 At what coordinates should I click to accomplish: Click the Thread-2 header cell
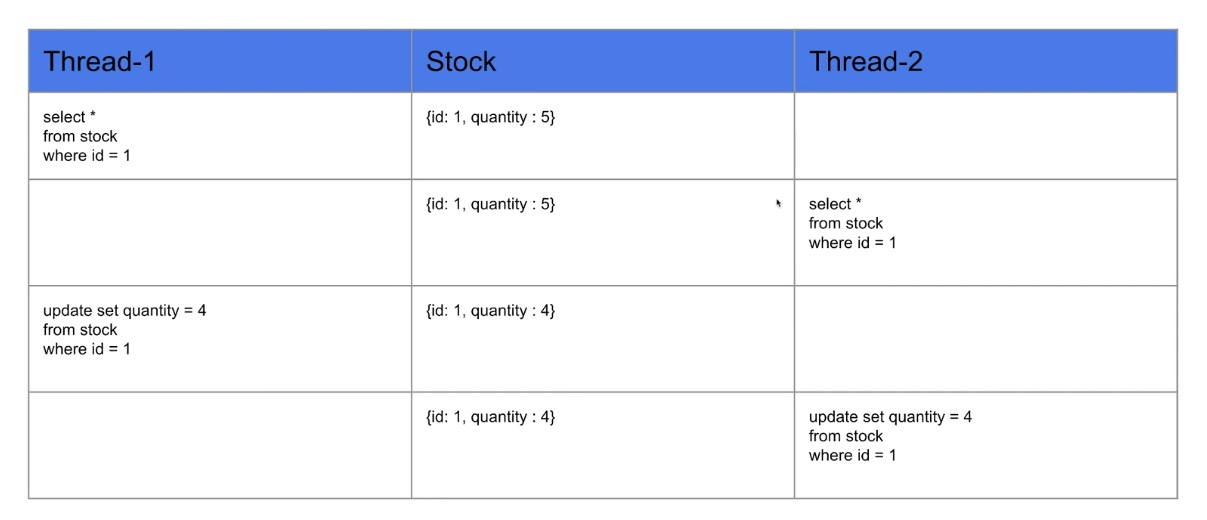pos(986,61)
